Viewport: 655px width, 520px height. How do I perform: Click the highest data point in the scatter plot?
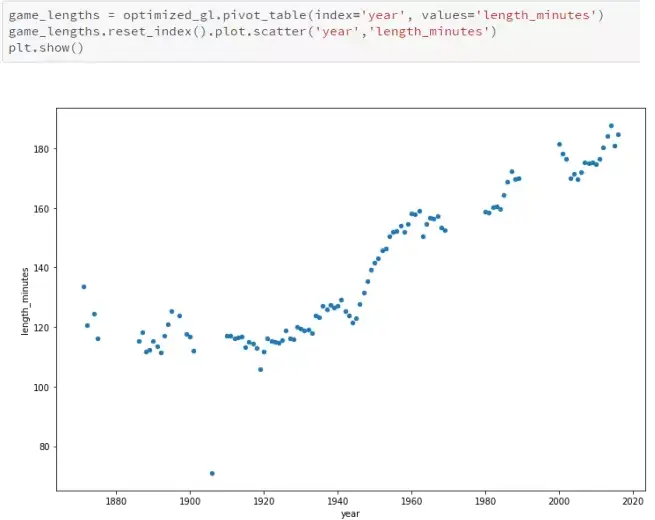611,126
